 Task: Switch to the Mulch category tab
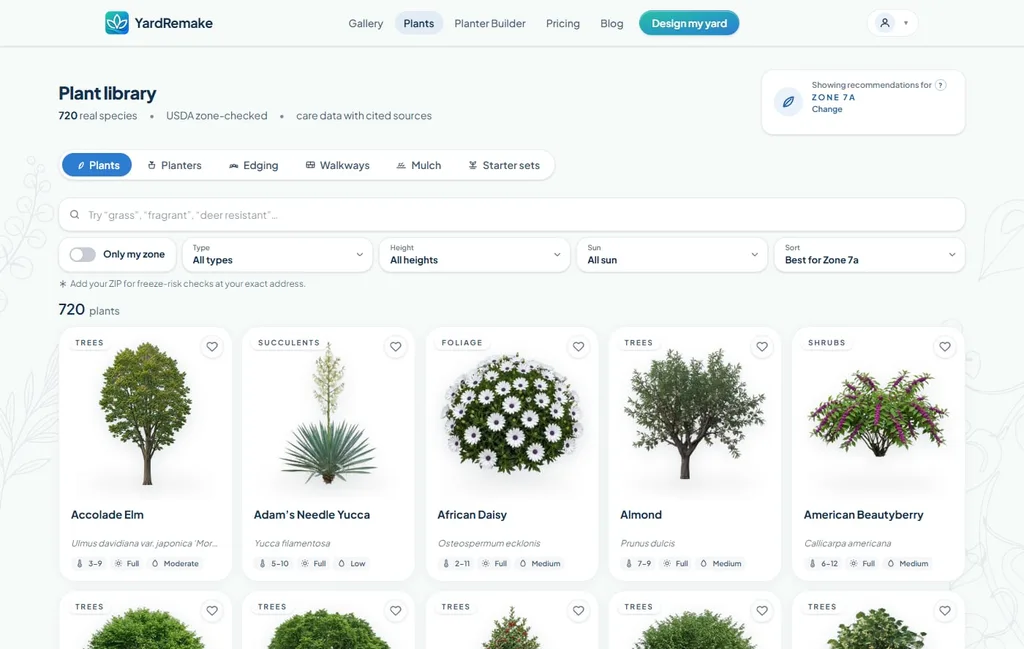(419, 165)
